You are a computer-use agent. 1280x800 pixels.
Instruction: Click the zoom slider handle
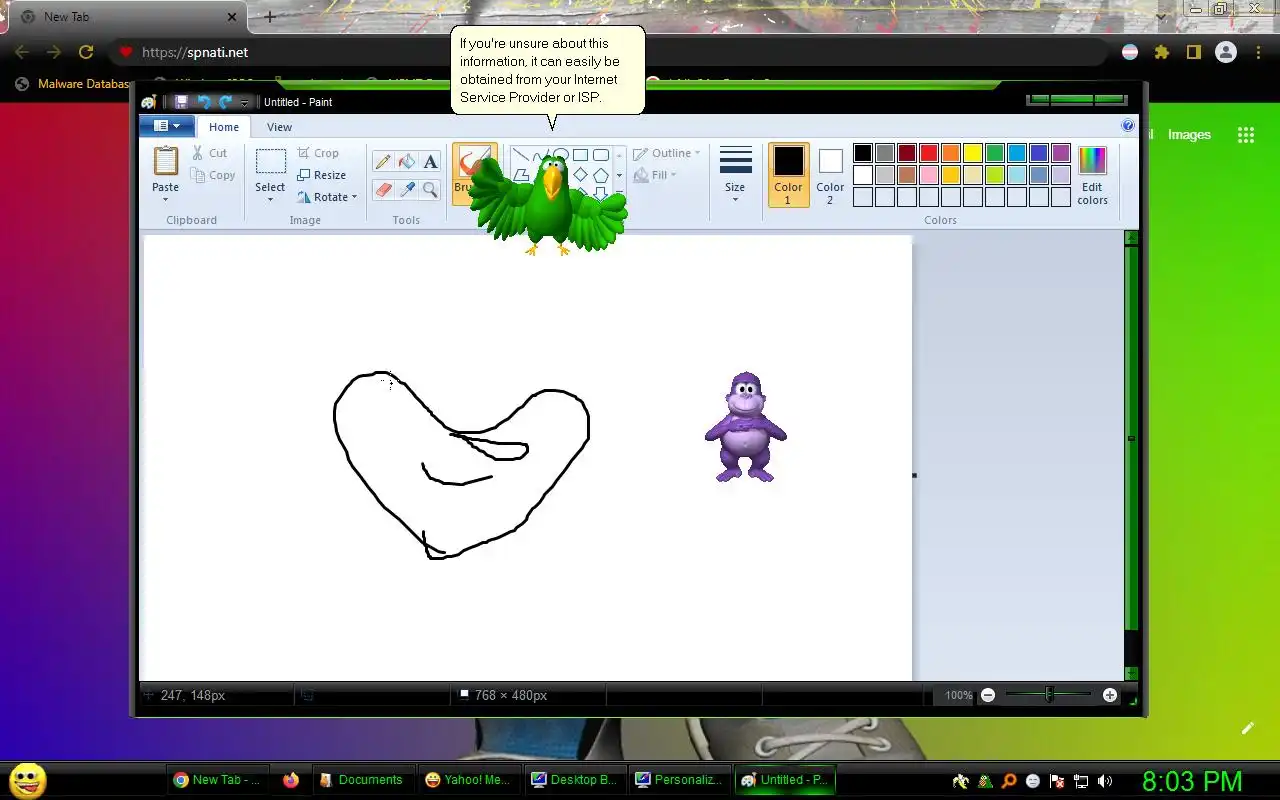point(1049,694)
